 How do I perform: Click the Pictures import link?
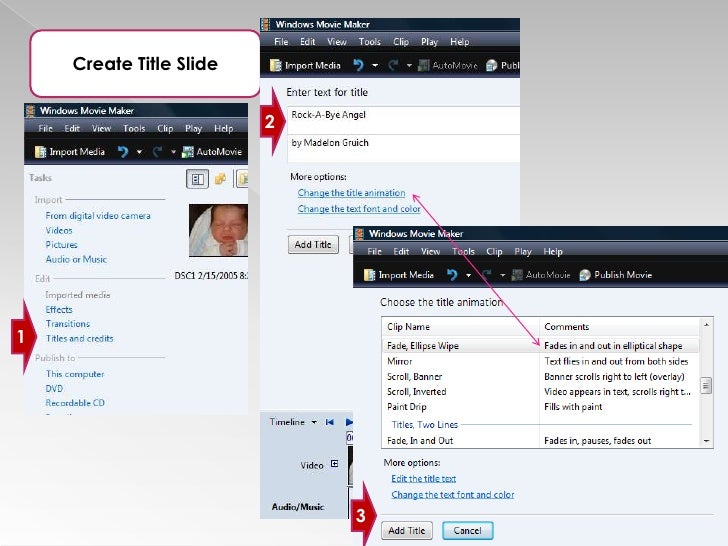[x=61, y=245]
